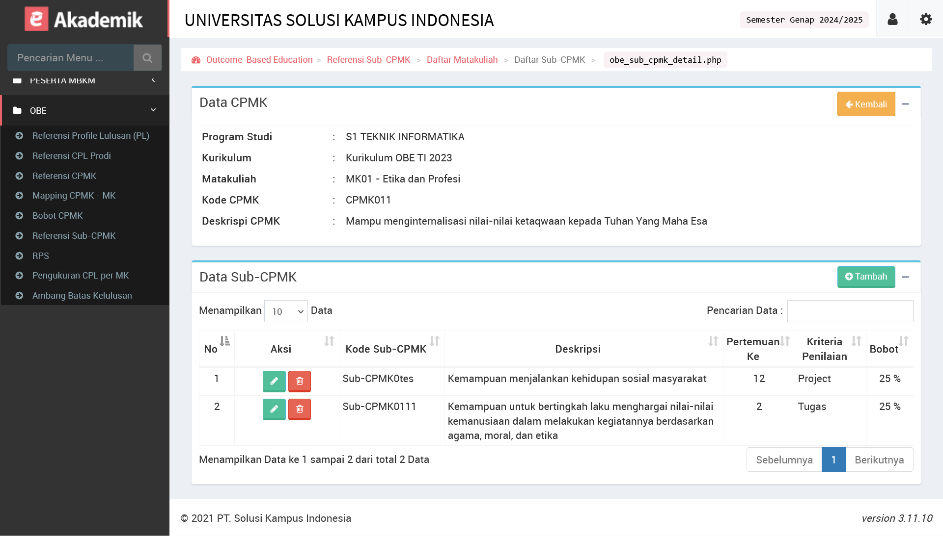Go to the Berikutnya pagination page
The image size is (943, 536).
tap(879, 459)
